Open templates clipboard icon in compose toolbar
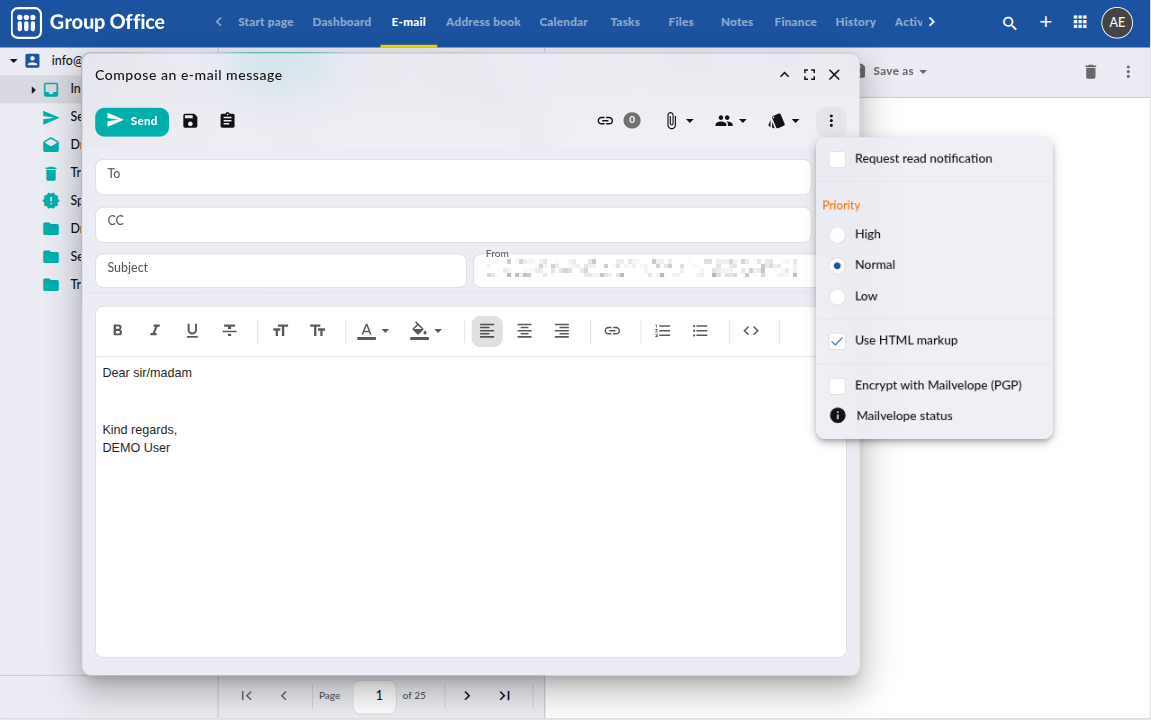The image size is (1151, 720). coord(228,121)
